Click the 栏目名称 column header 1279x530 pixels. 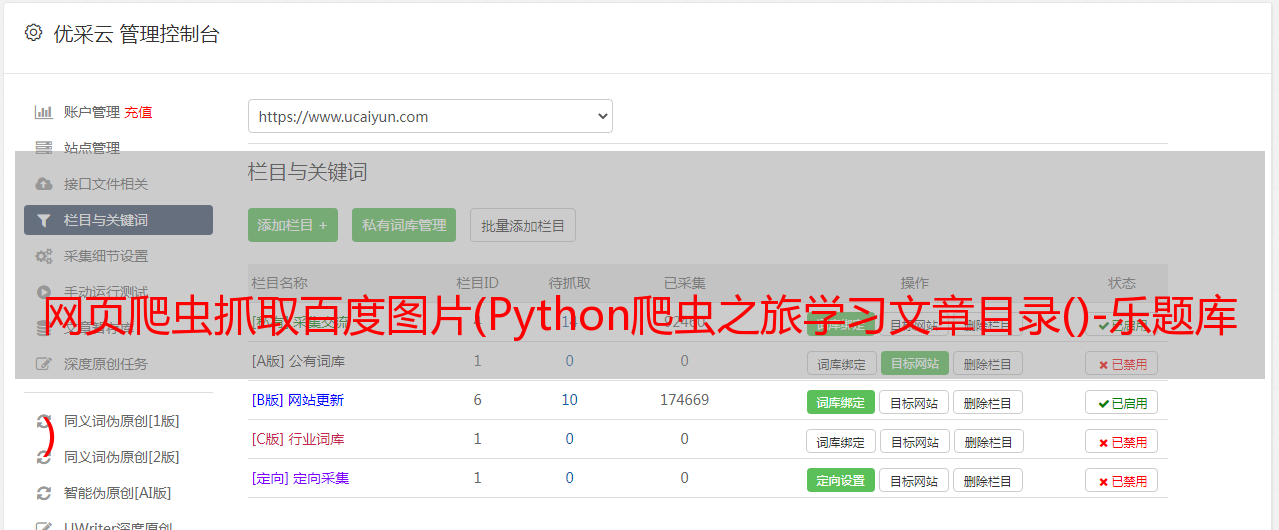click(x=279, y=283)
